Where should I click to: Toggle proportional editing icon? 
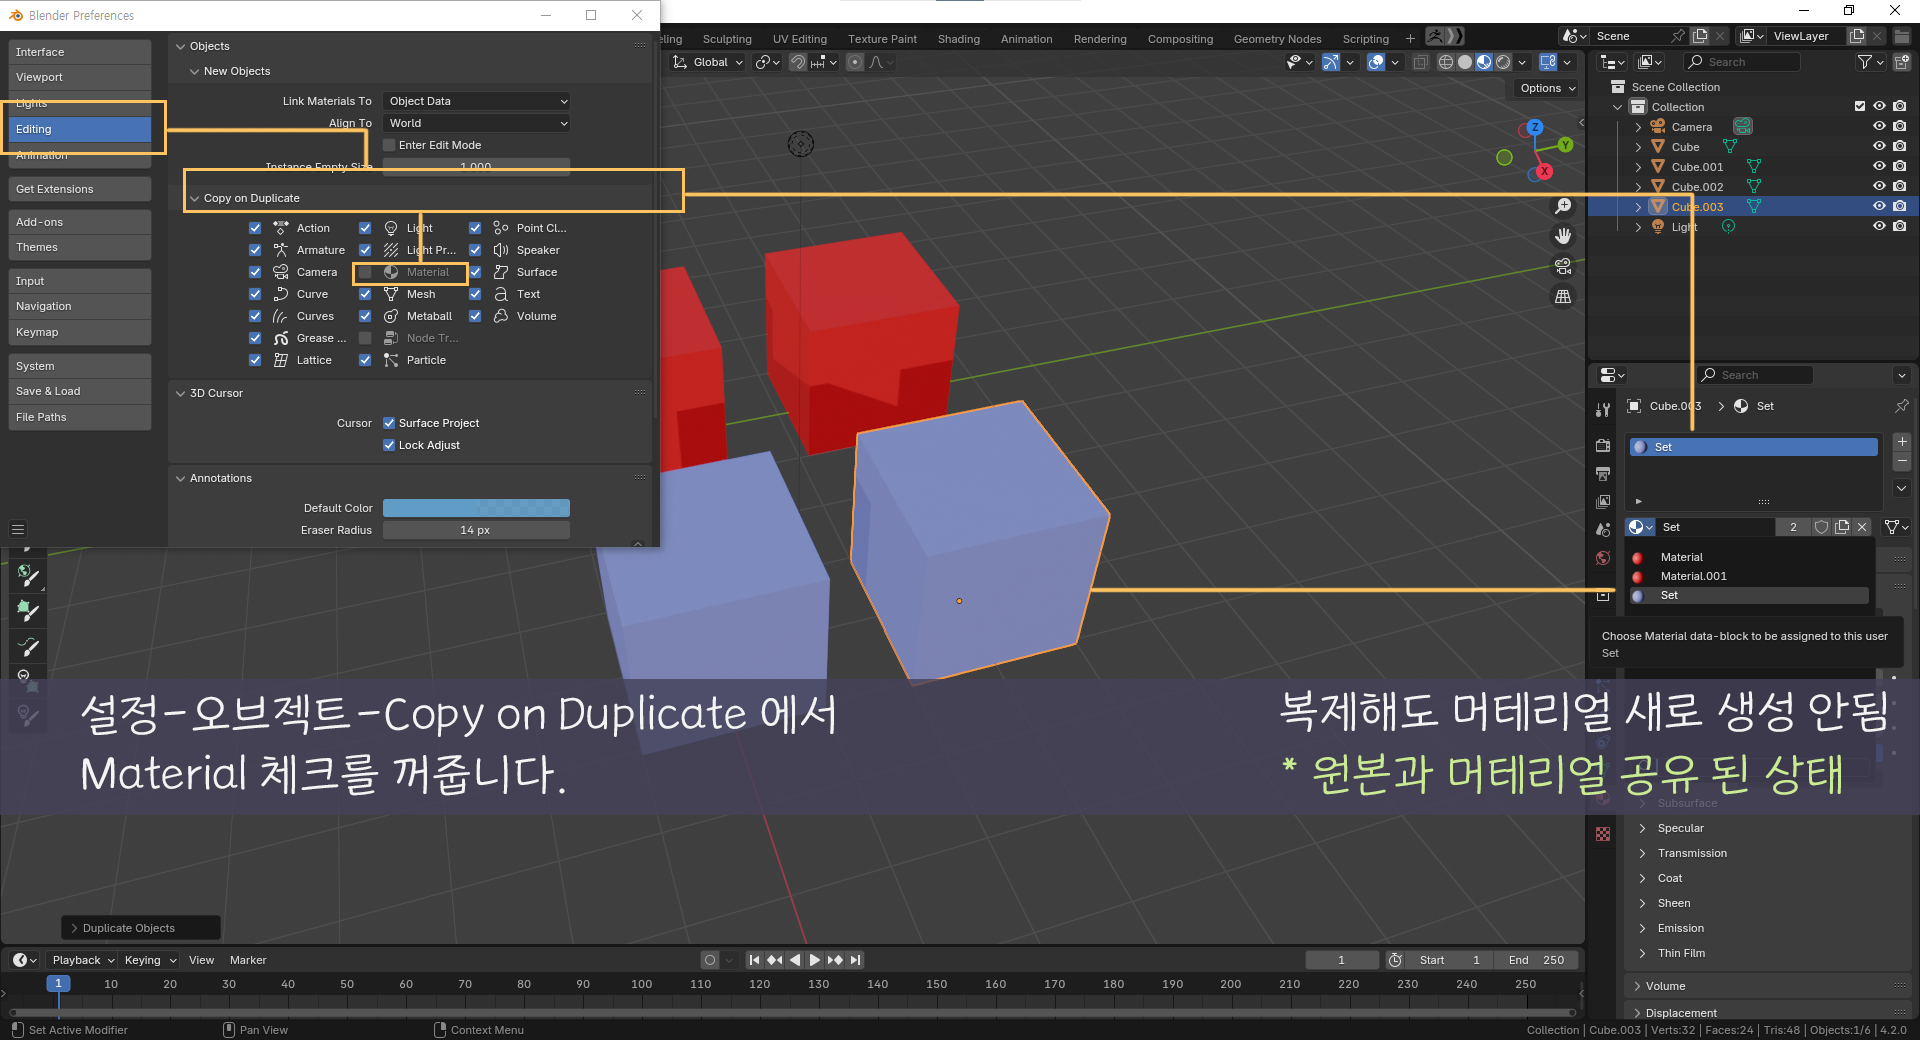pyautogui.click(x=854, y=62)
